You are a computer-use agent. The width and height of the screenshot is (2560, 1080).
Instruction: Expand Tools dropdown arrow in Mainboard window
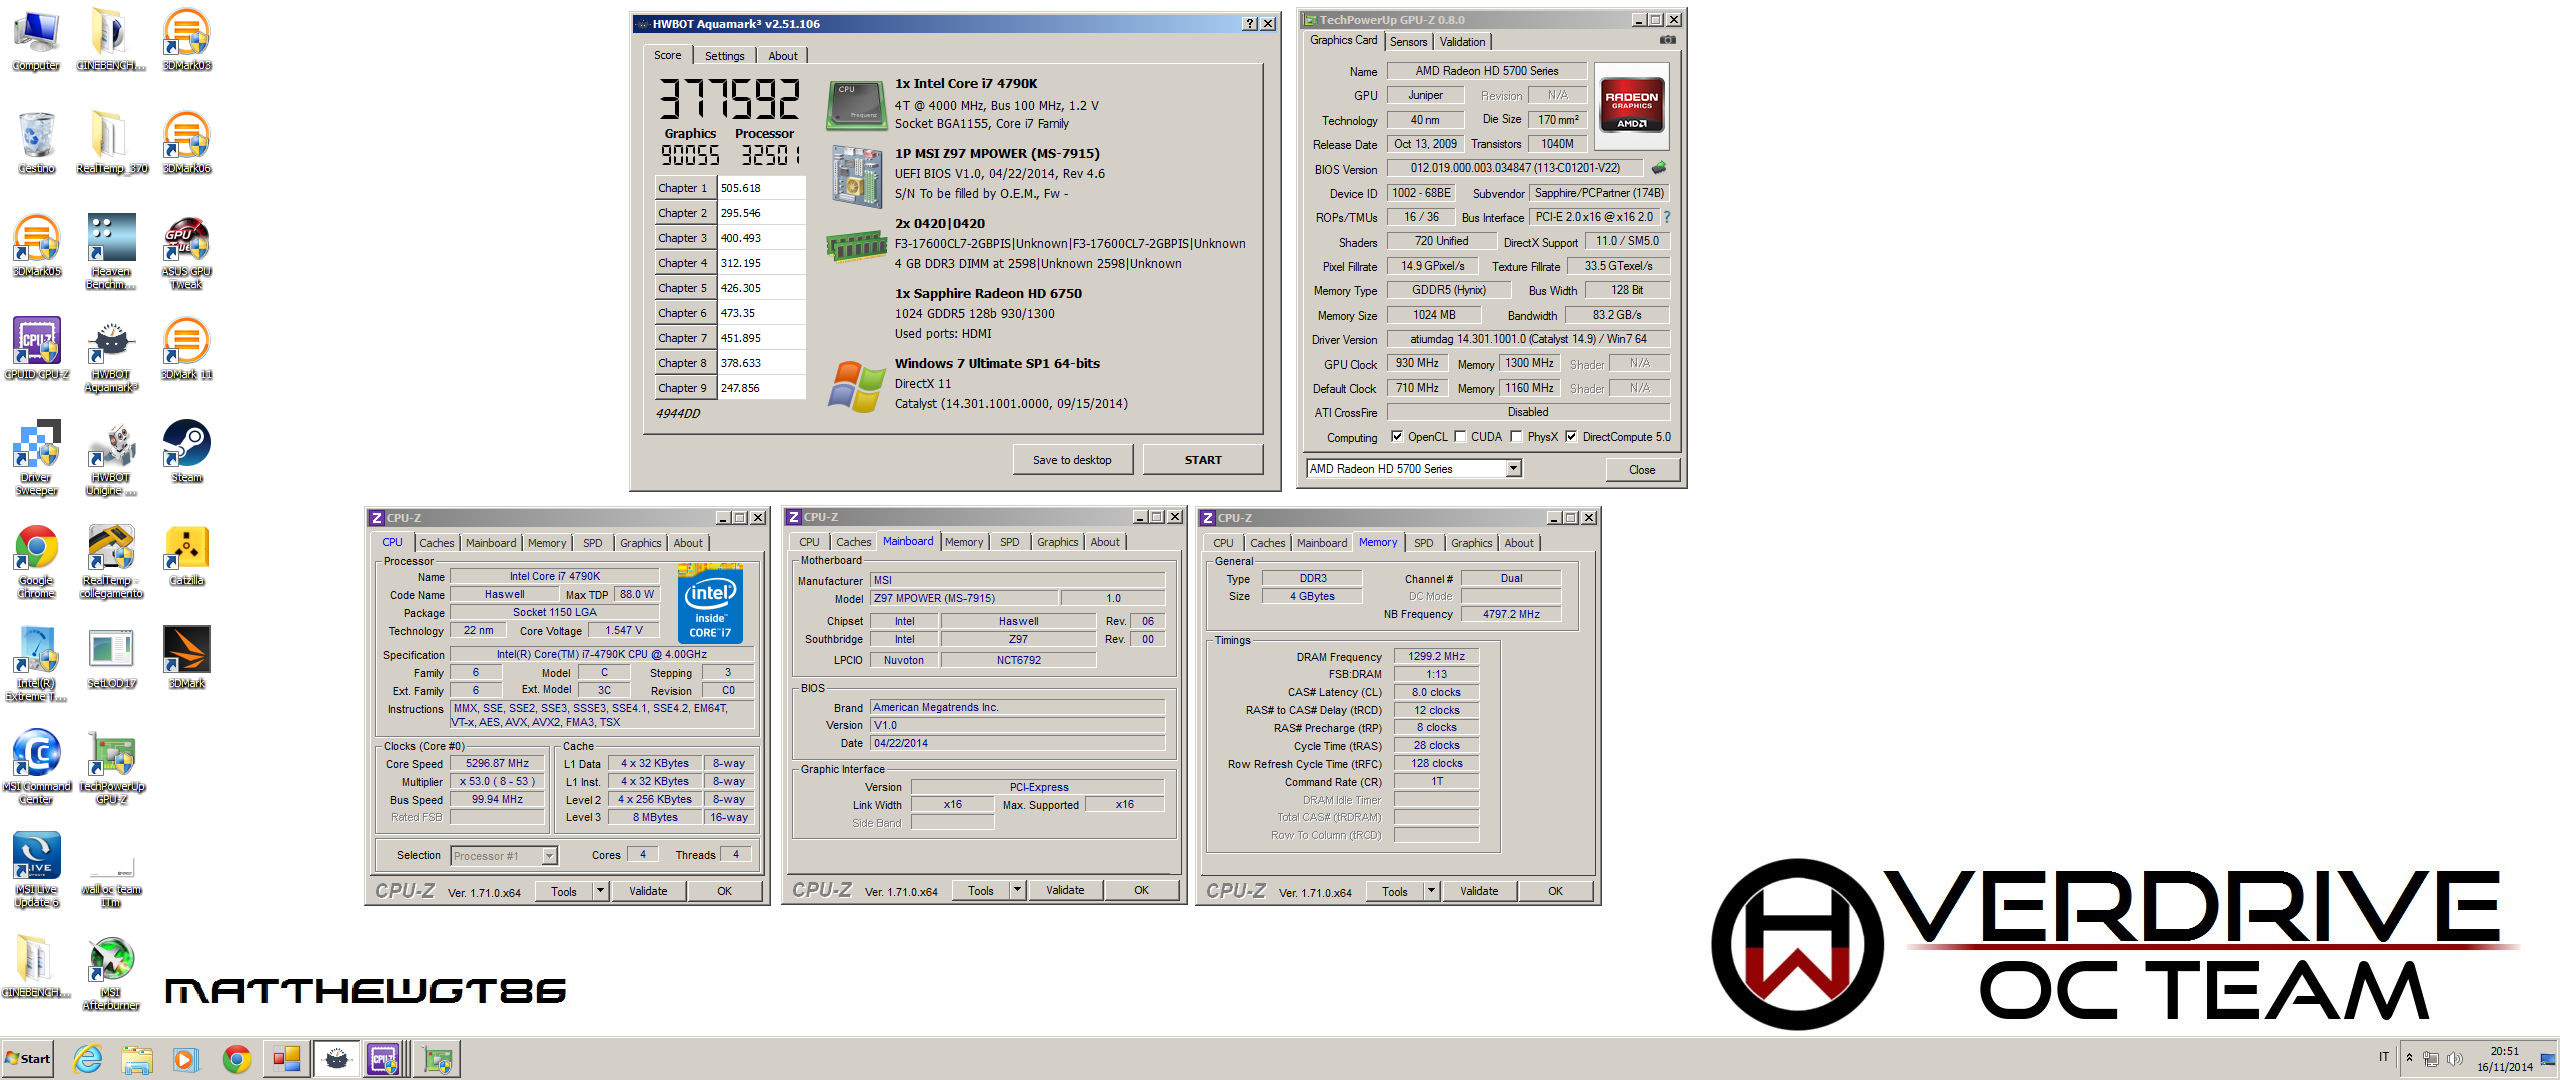tap(1018, 890)
